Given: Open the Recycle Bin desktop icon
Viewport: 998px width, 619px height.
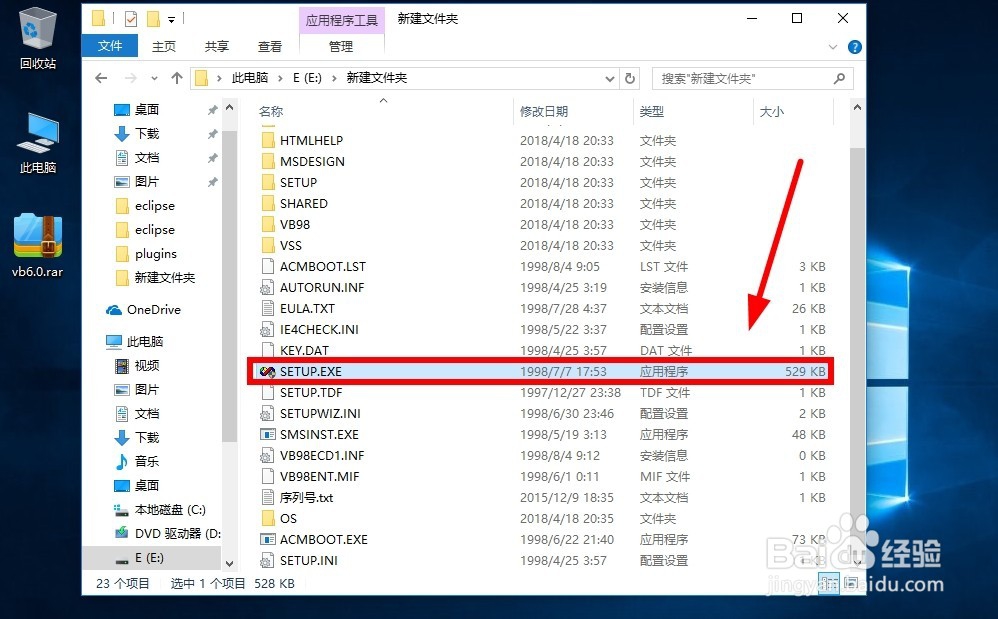Looking at the screenshot, I should [38, 37].
